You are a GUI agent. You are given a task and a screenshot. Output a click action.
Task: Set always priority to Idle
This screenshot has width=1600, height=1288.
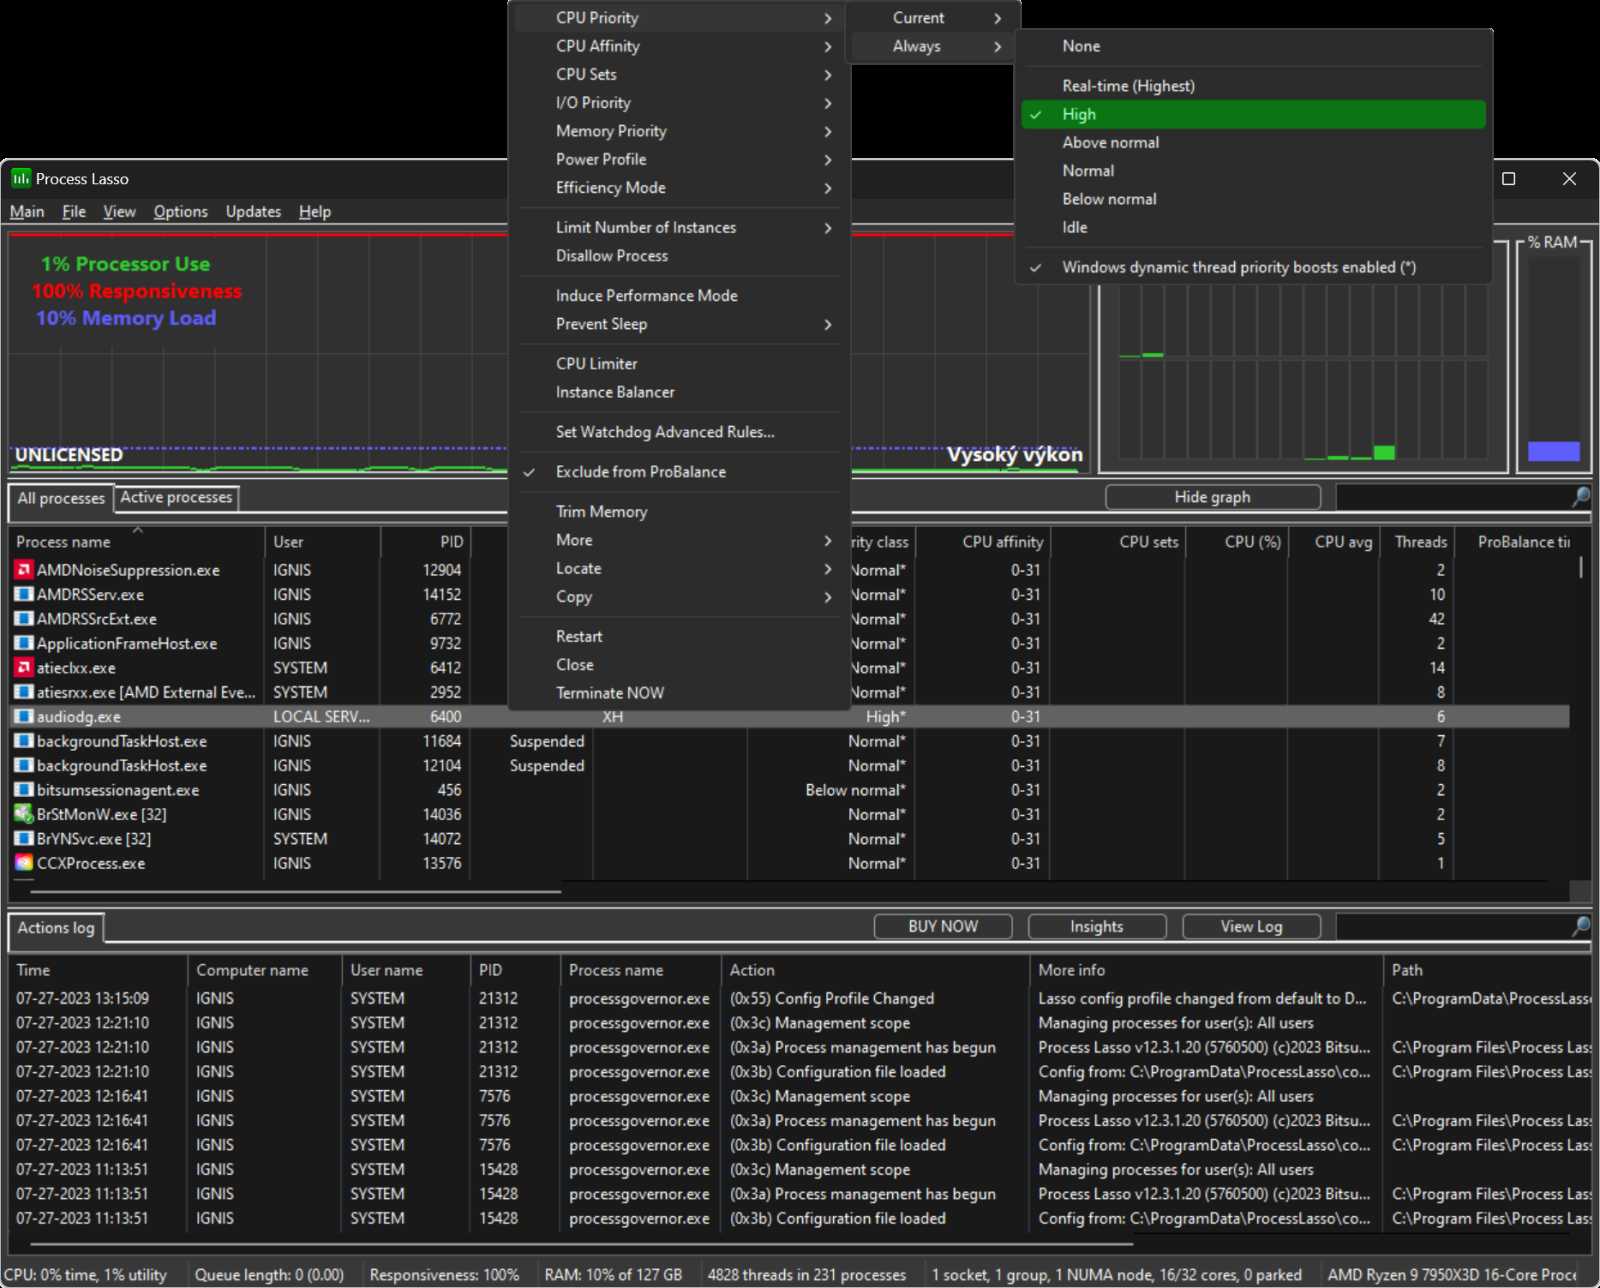tap(1252, 227)
